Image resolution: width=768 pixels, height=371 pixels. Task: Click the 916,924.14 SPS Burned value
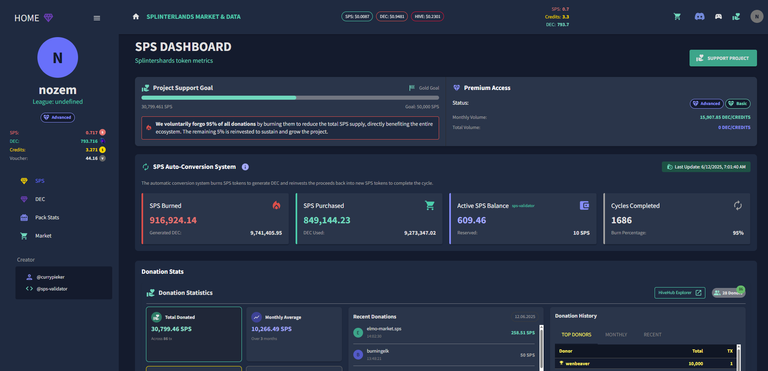click(173, 220)
